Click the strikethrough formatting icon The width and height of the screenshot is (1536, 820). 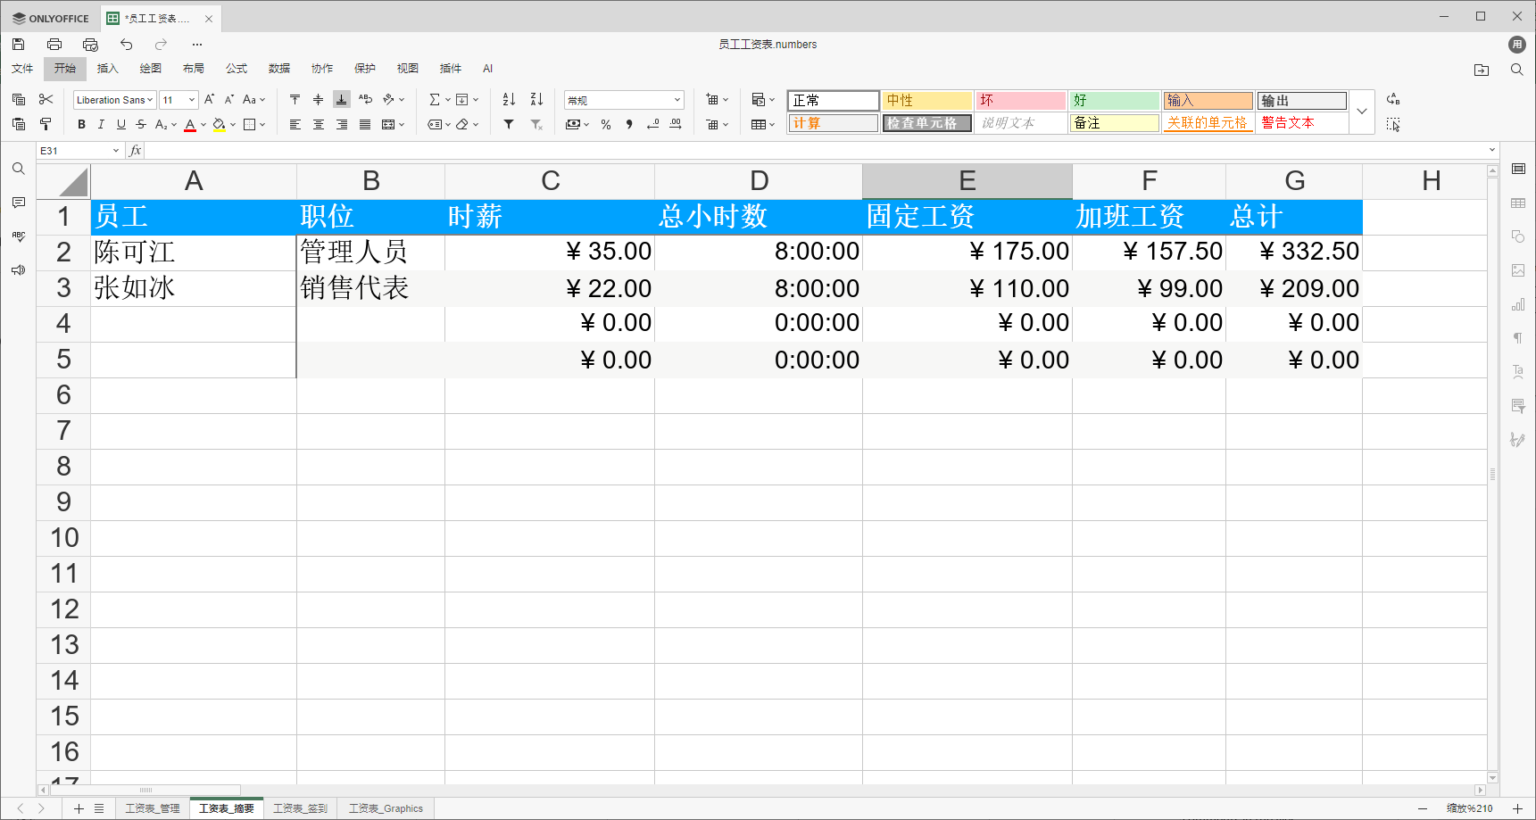click(x=141, y=124)
